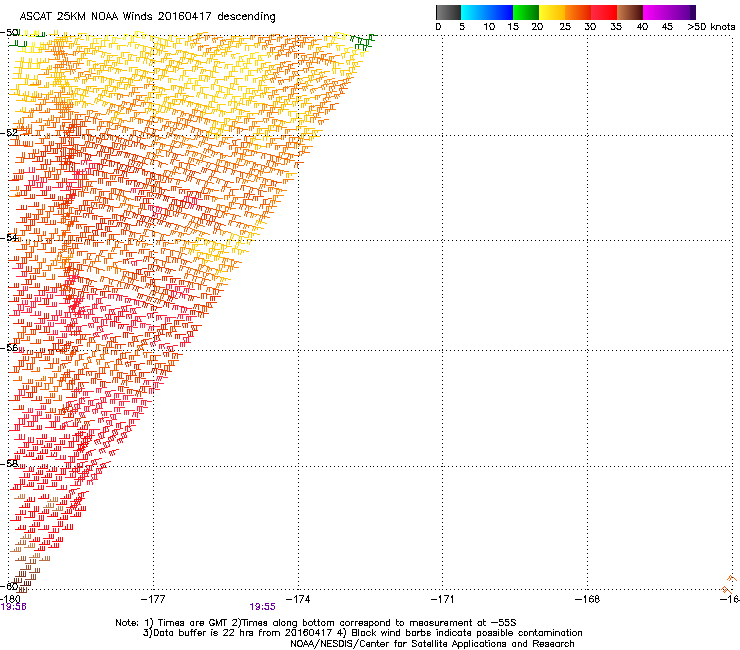Select the -54 latitude axis label

(9, 237)
